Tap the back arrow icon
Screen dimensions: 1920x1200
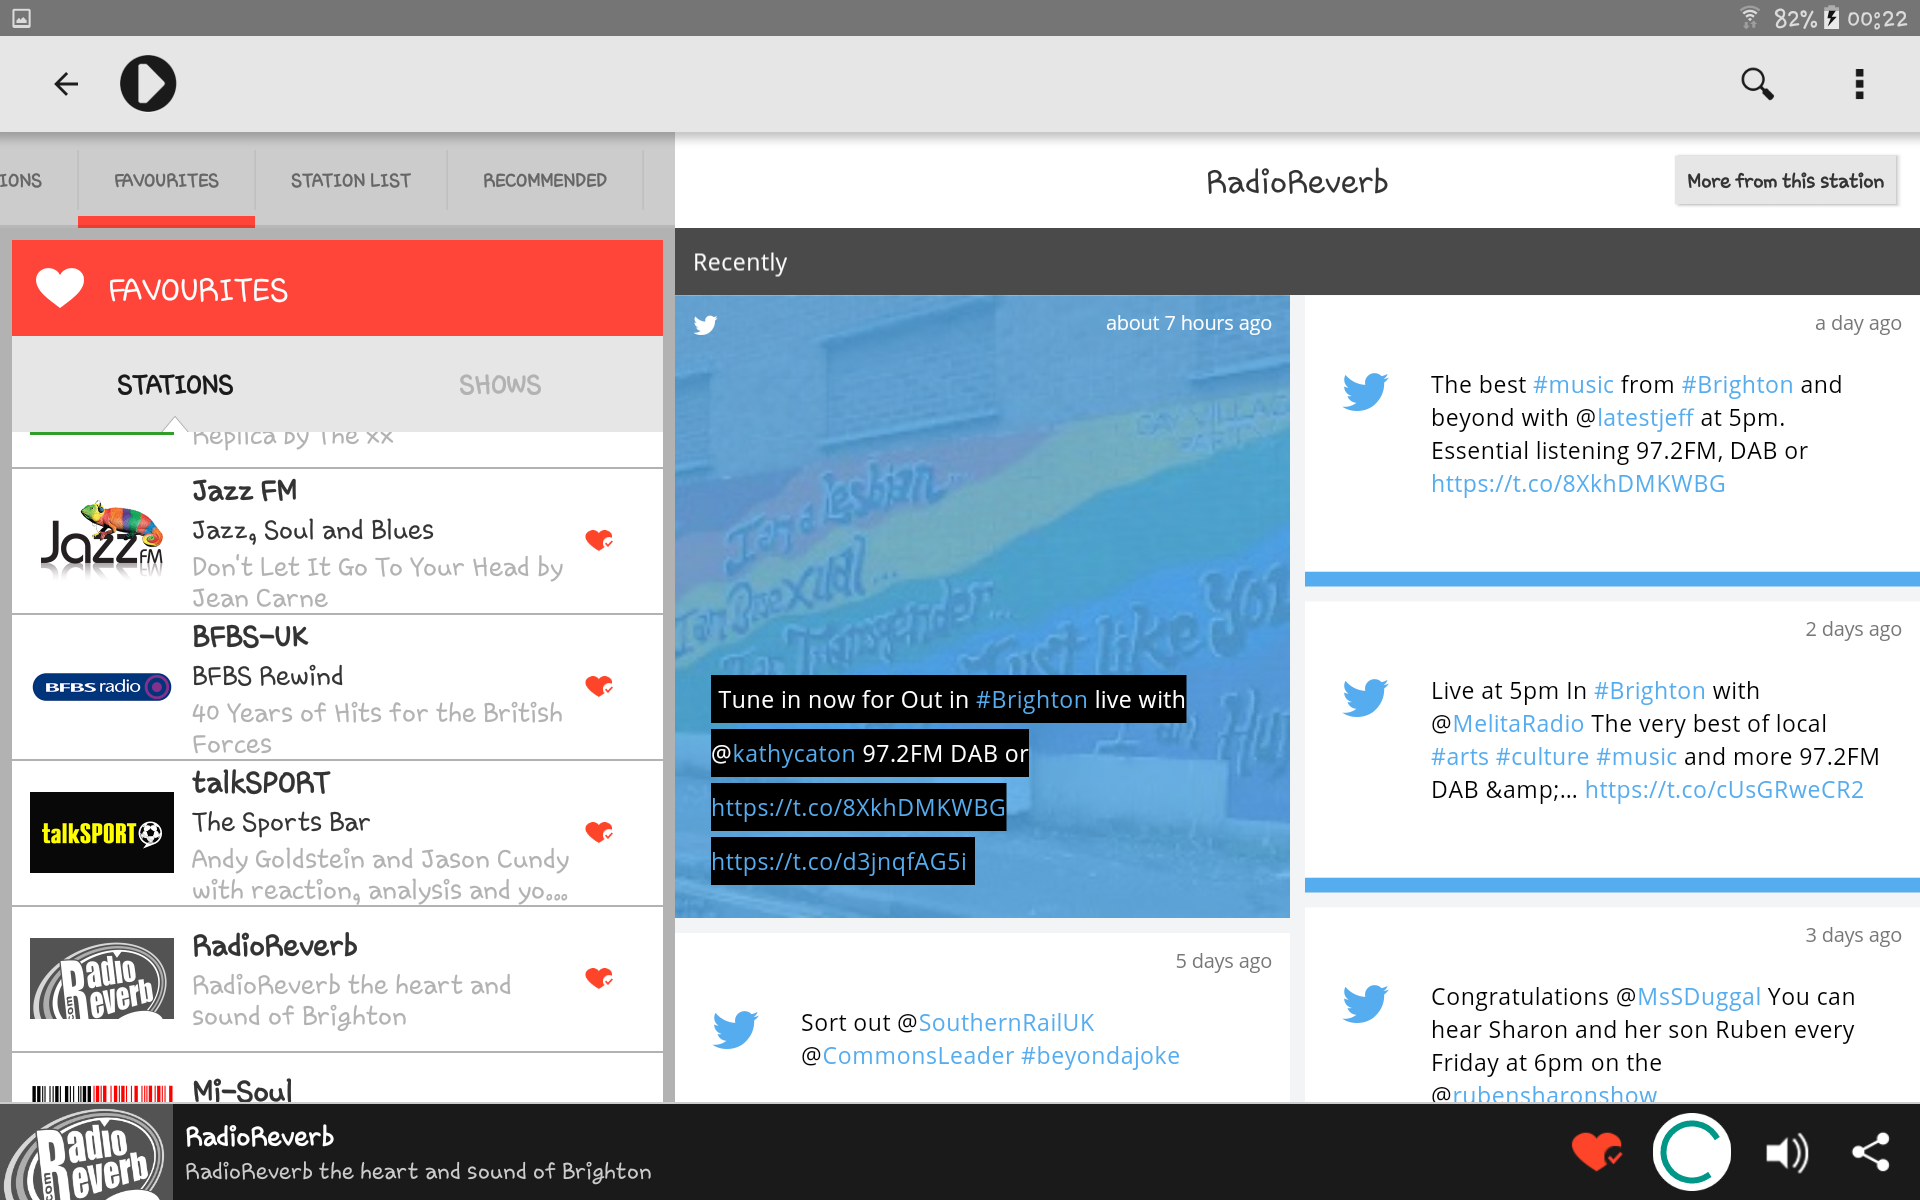(x=66, y=84)
